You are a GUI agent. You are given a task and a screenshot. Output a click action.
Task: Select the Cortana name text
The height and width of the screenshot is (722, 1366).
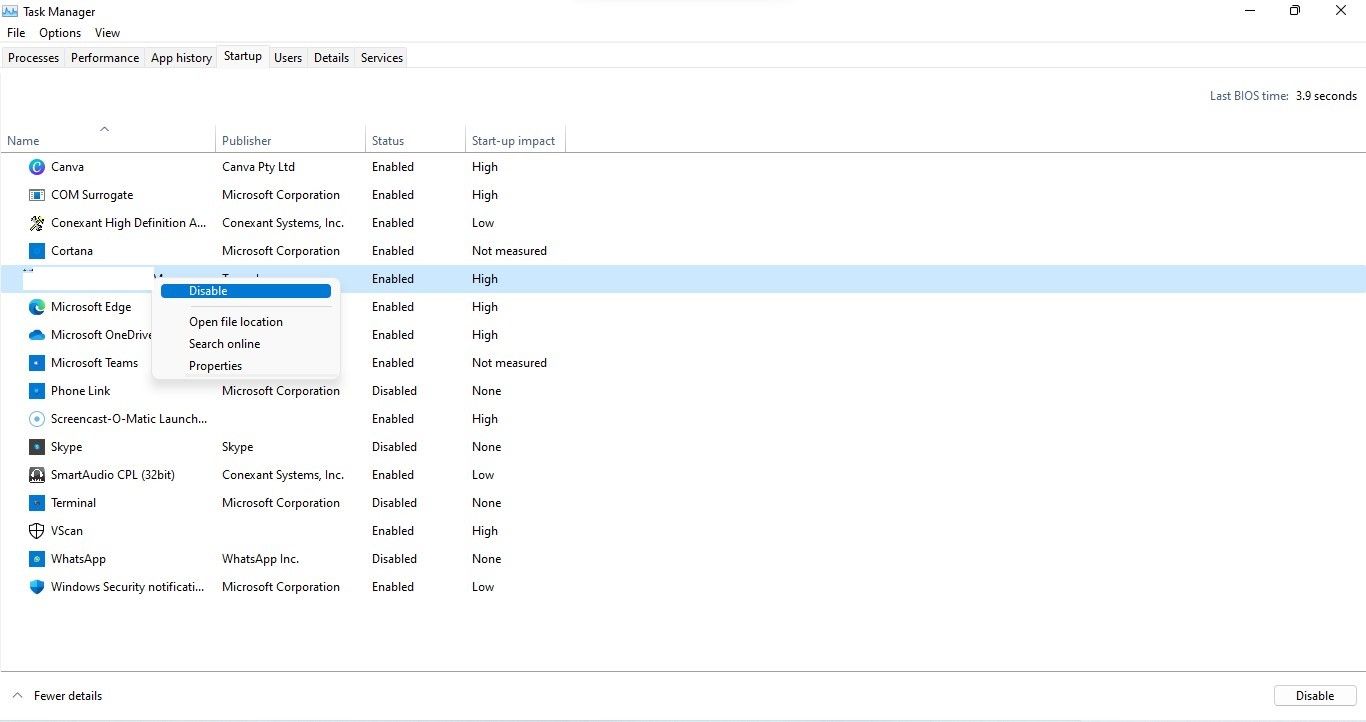72,251
